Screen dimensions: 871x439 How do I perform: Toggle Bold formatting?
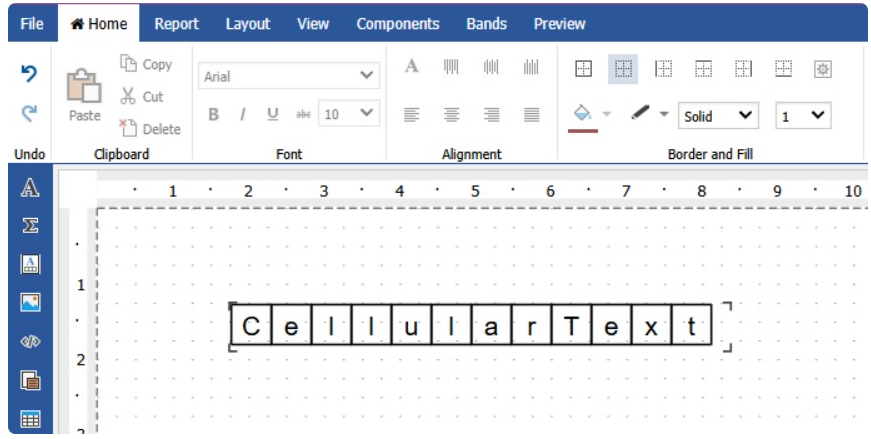point(214,115)
